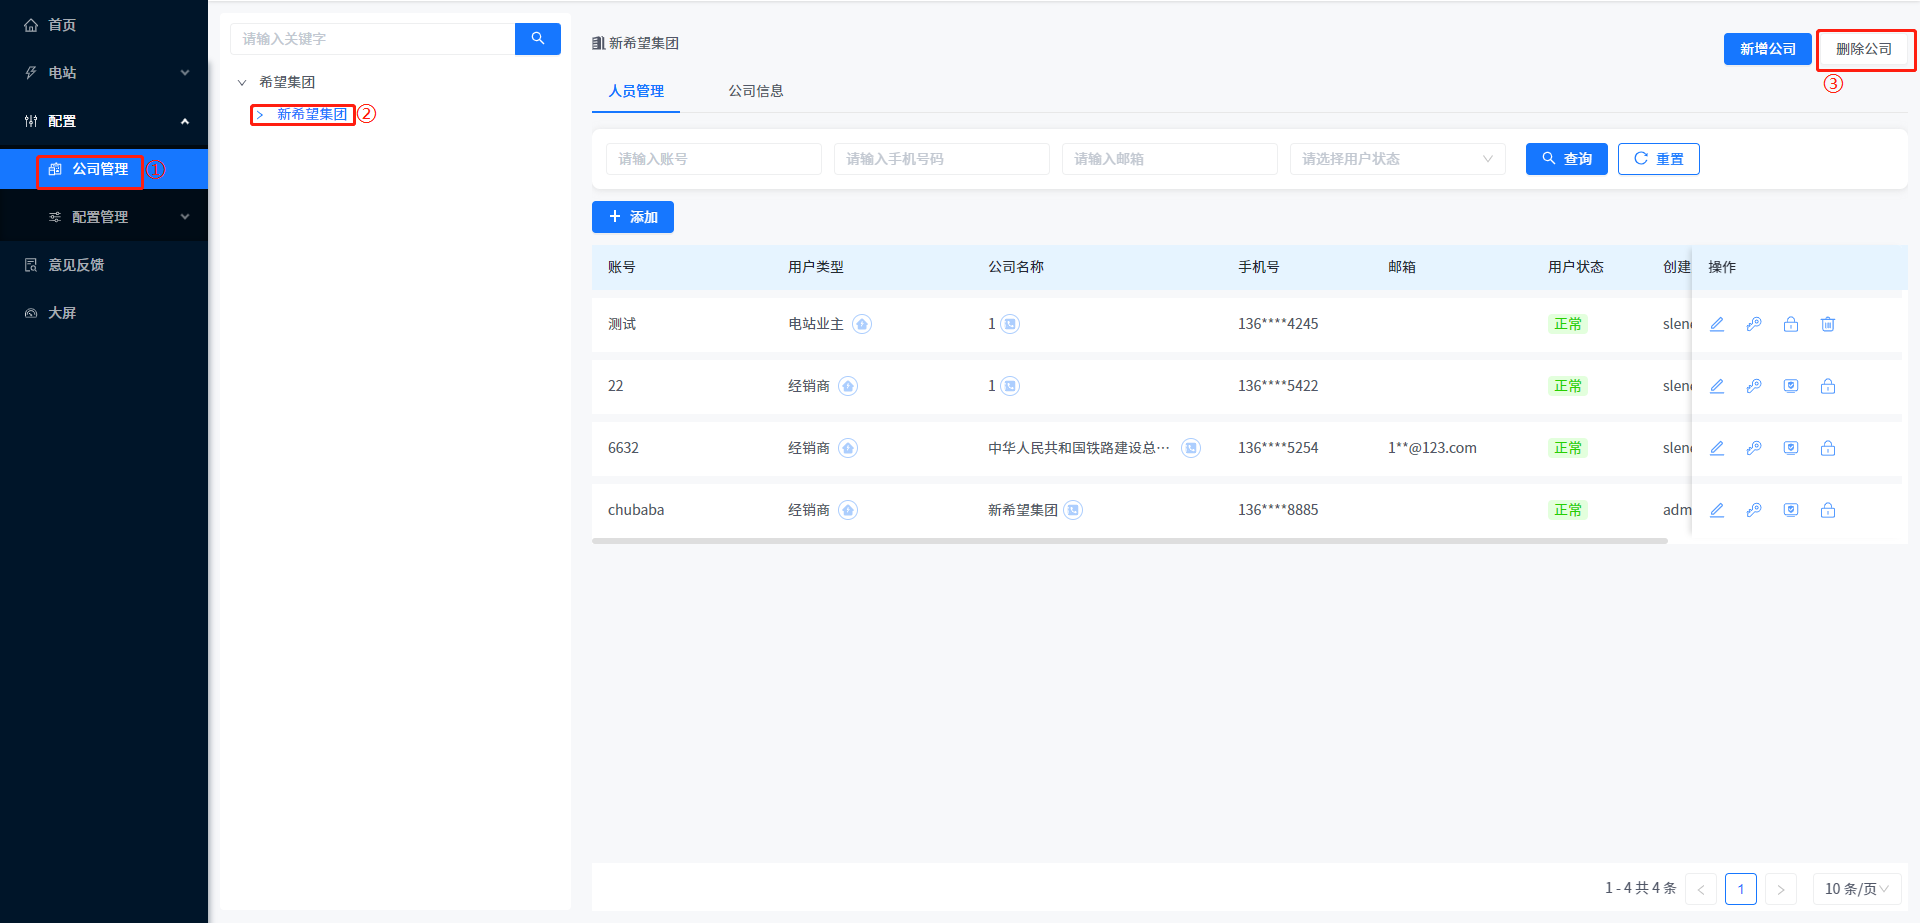The width and height of the screenshot is (1920, 923).
Task: Open the 10 条/页 page size selector
Action: tap(1856, 889)
